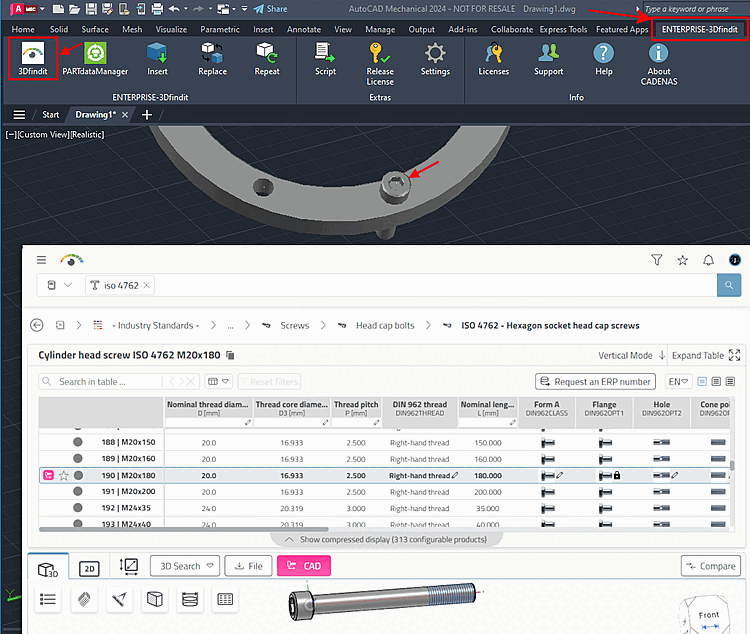Toggle the list view icon in 3D viewer toolbar

tap(48, 599)
